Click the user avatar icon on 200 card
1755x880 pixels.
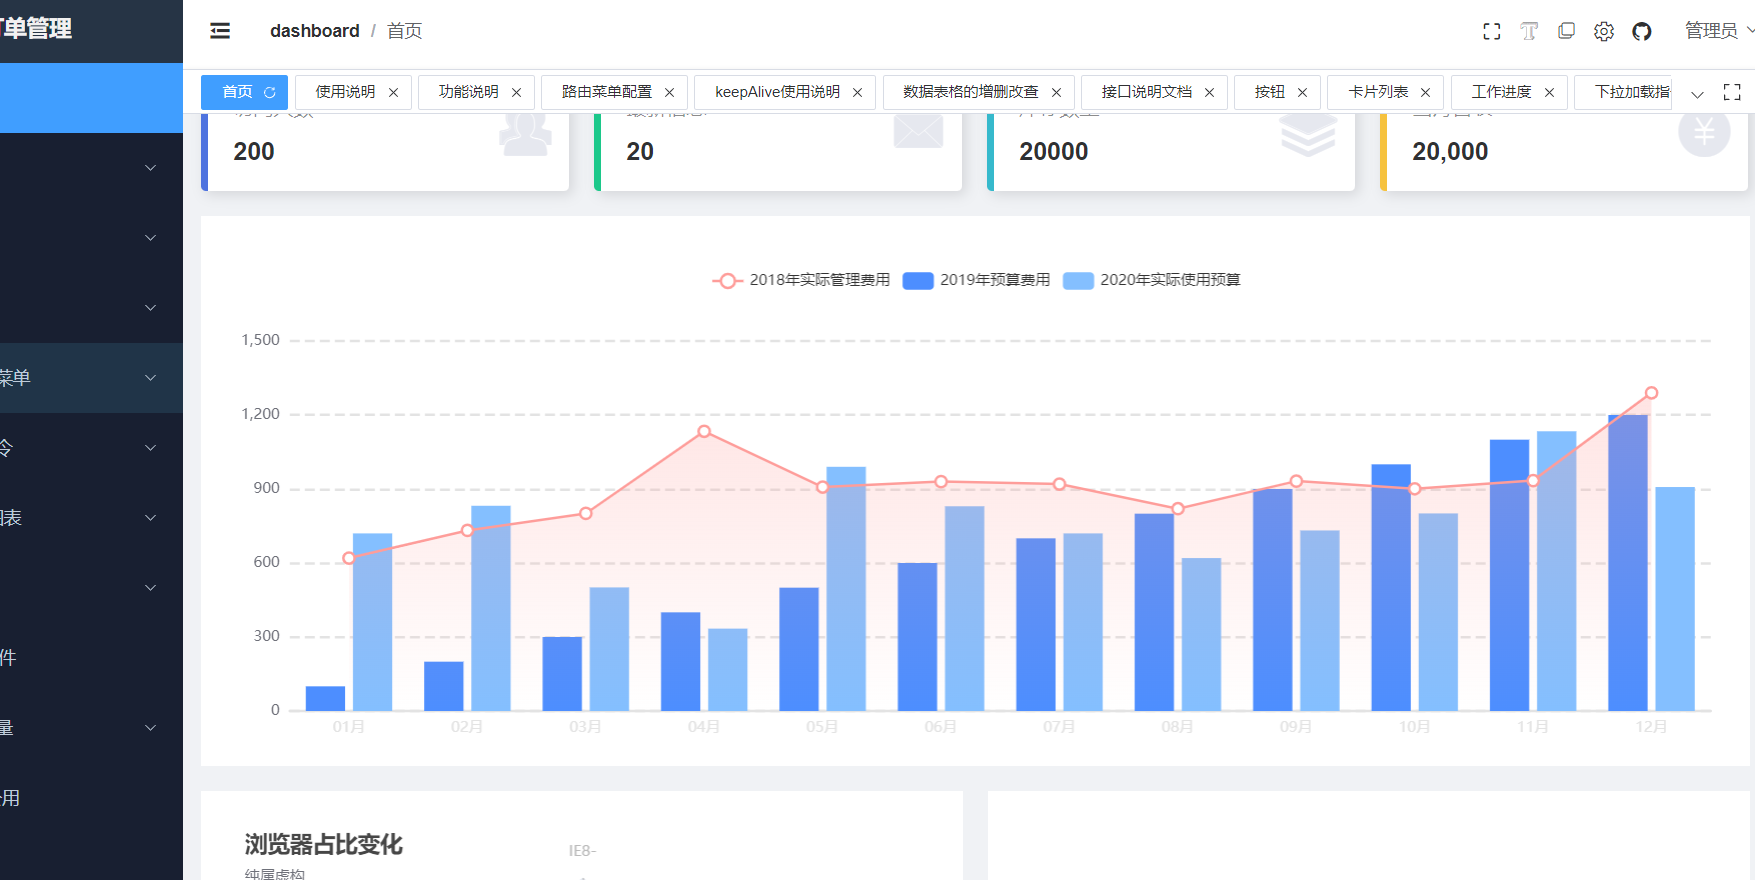click(x=525, y=133)
